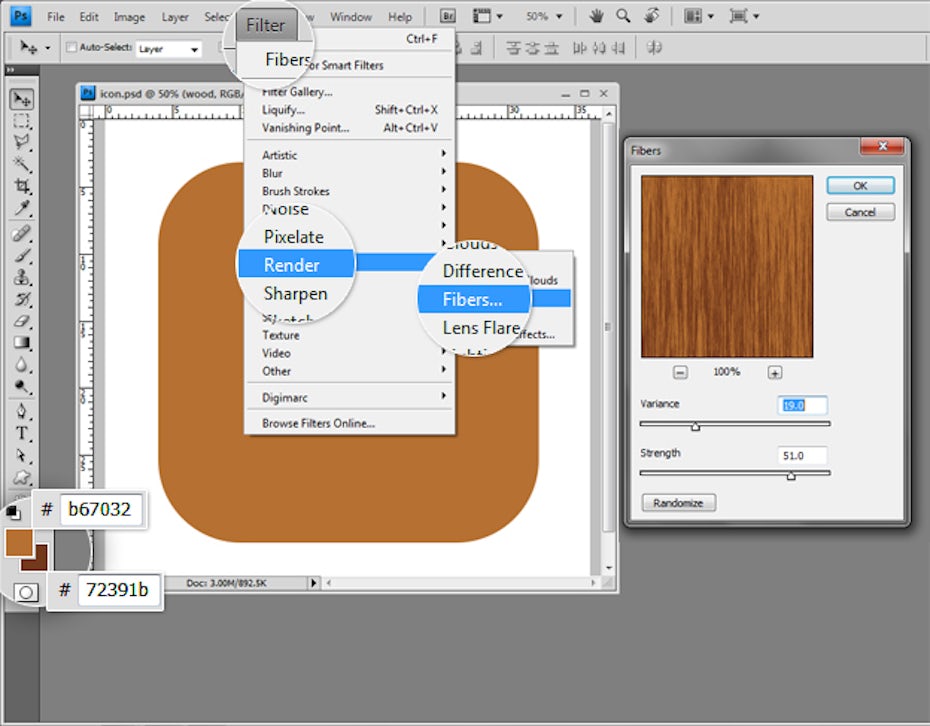The height and width of the screenshot is (726, 930).
Task: Reset default foreground and background colors
Action: coord(12,512)
